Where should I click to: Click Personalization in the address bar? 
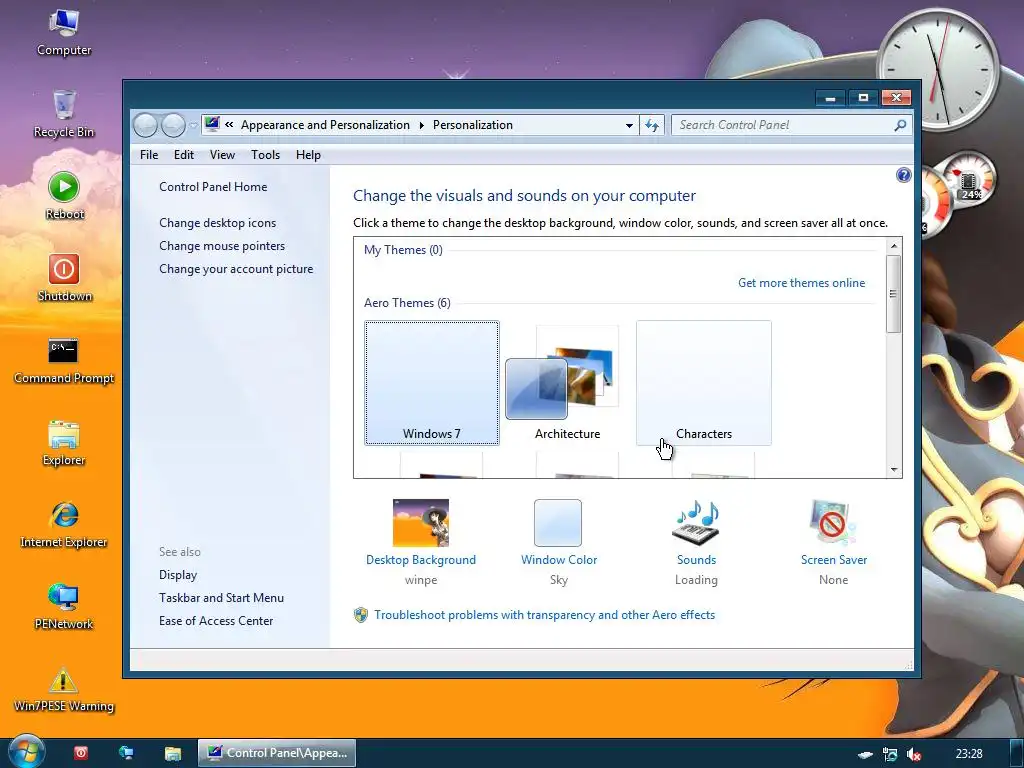coord(473,125)
